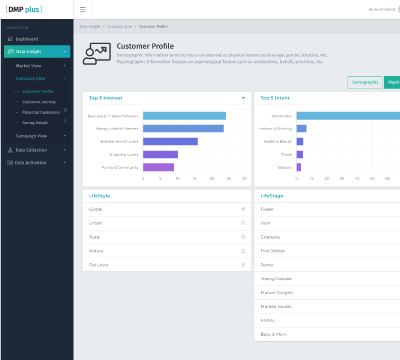This screenshot has height=360, width=400.
Task: Toggle the lock on Urban lifestyle row
Action: pos(243,223)
